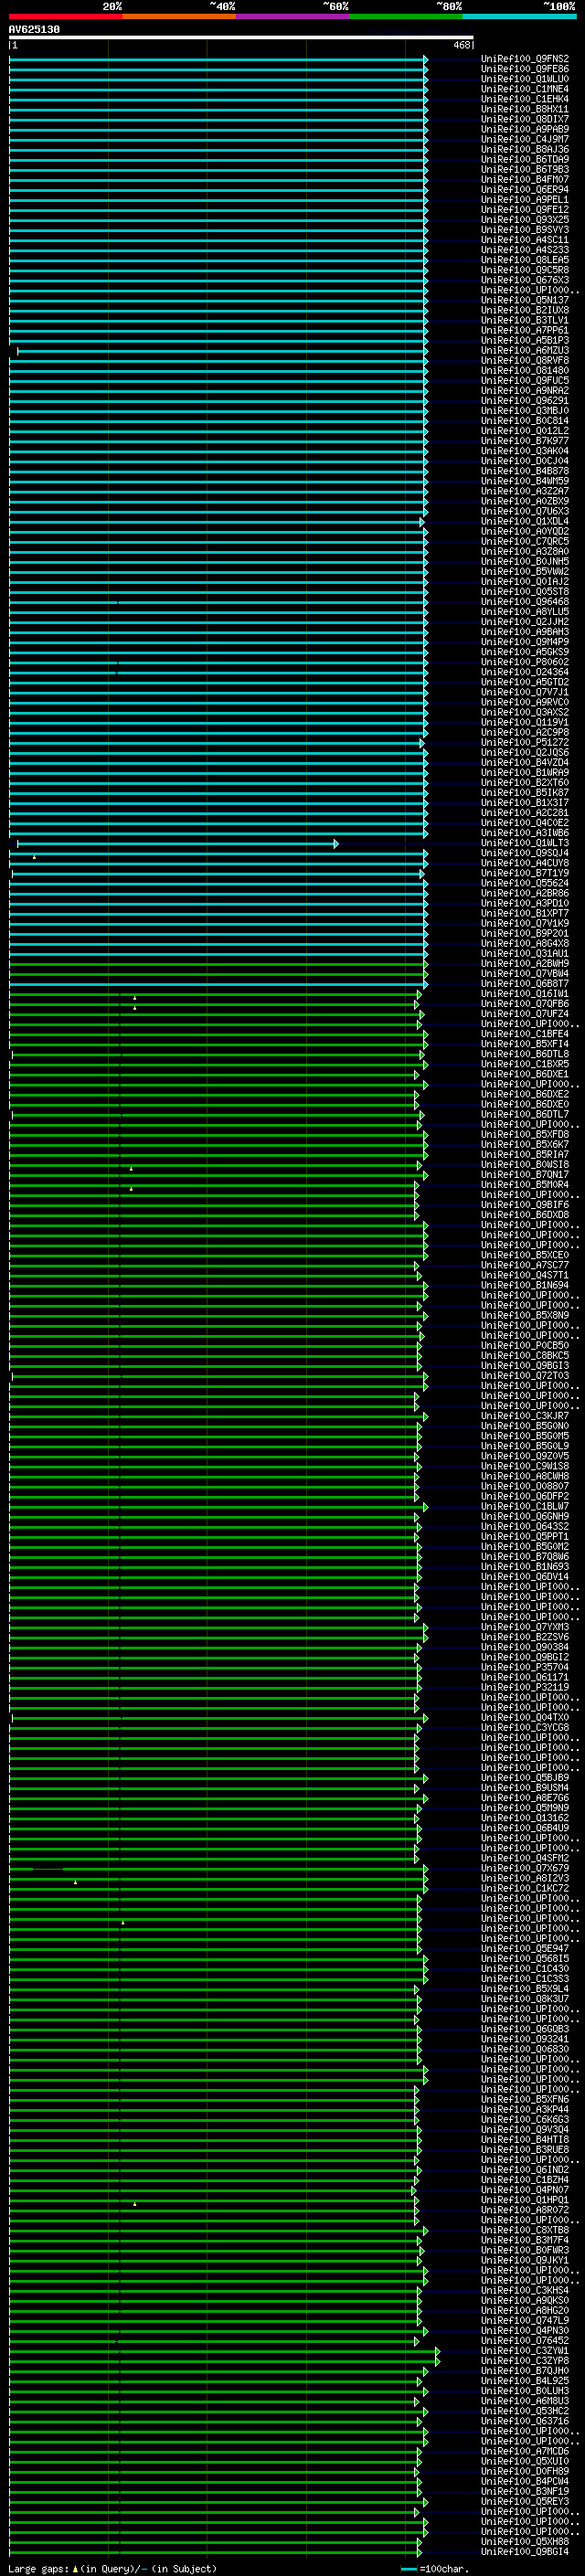585x2576 pixels.
Task: Select the UniRef100_Q13162 label
Action: point(525,1818)
